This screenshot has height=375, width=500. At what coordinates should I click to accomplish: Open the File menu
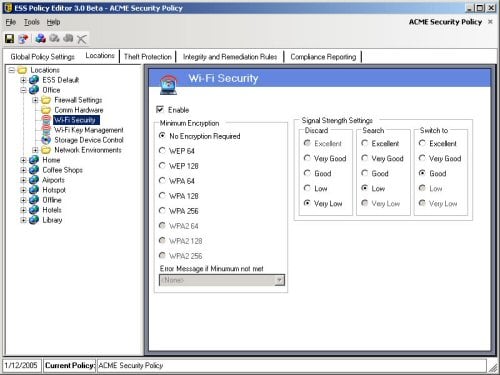(x=11, y=22)
